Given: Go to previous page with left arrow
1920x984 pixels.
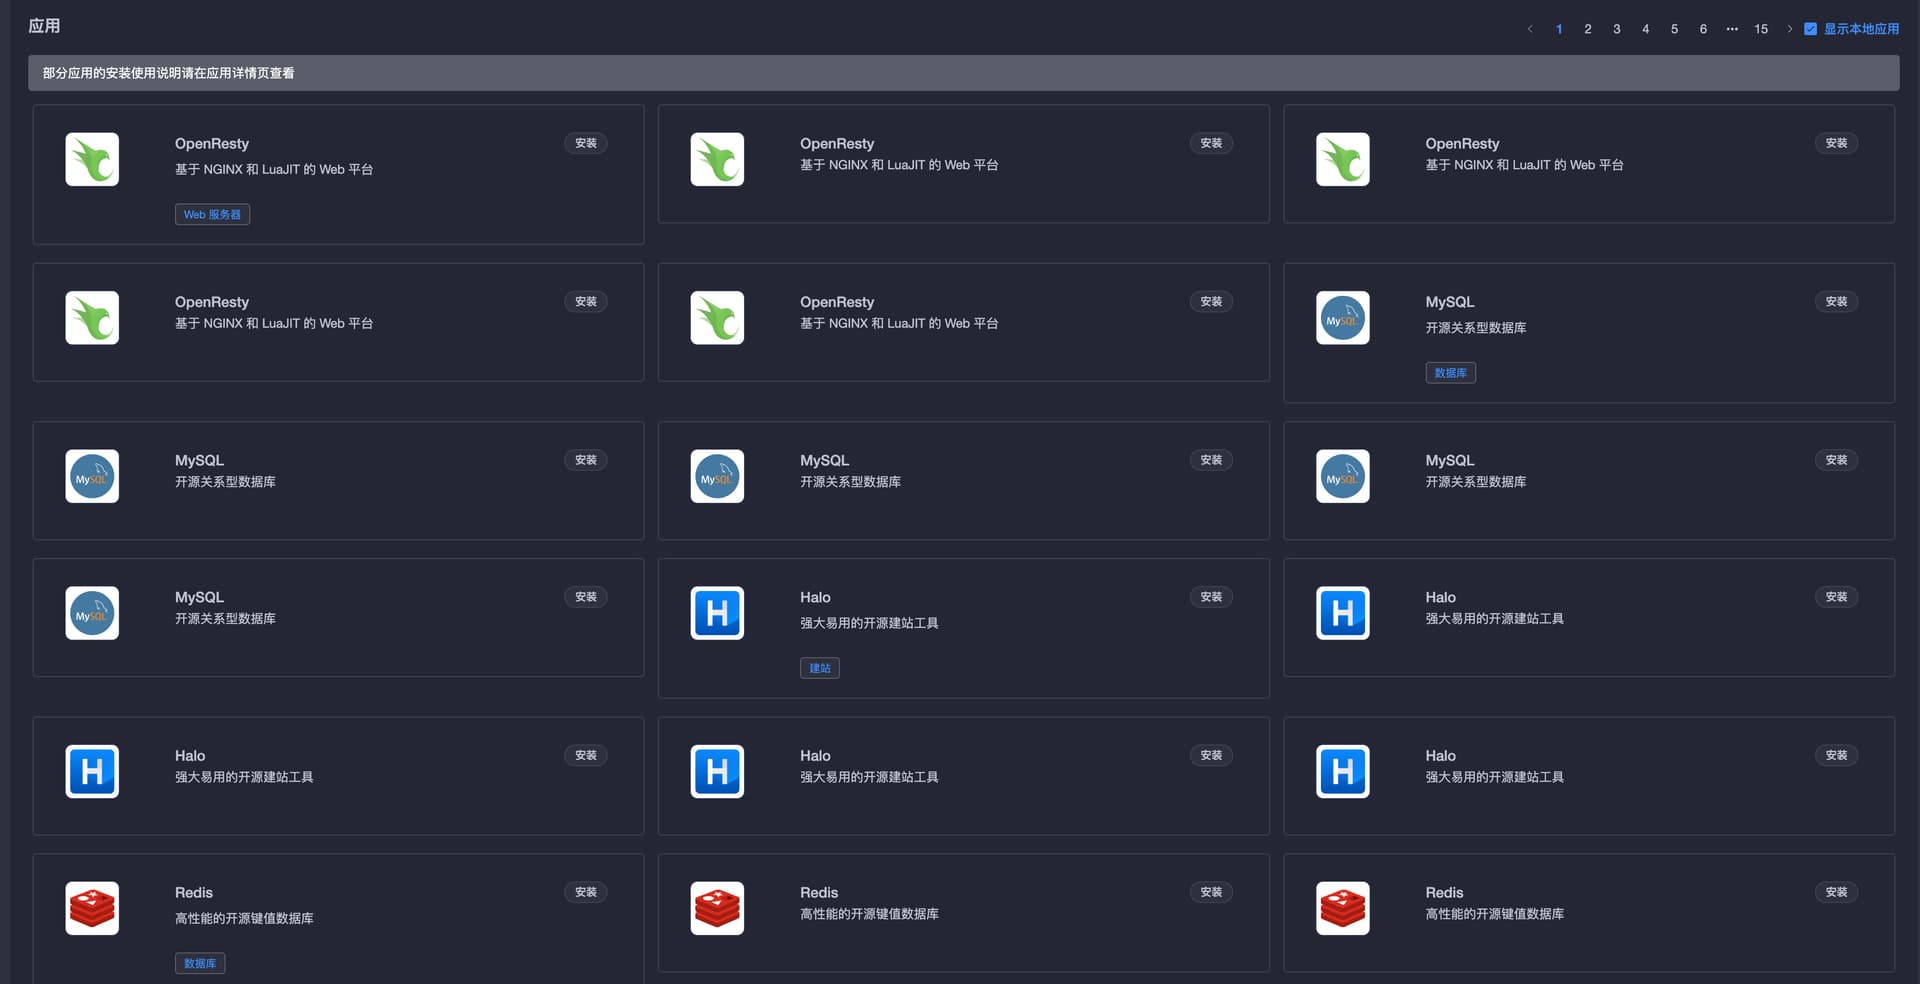Looking at the screenshot, I should [x=1530, y=29].
